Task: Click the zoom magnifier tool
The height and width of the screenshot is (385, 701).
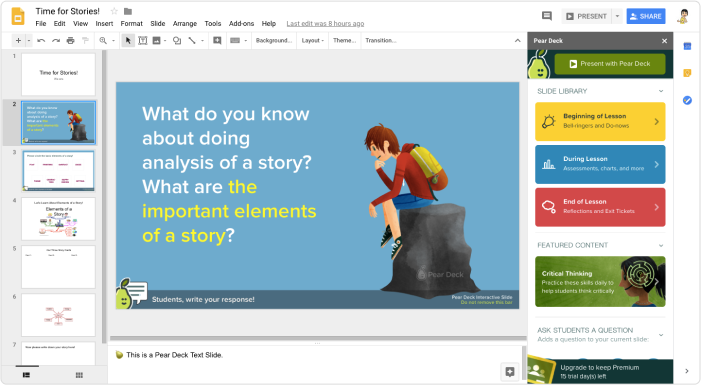Action: point(103,41)
